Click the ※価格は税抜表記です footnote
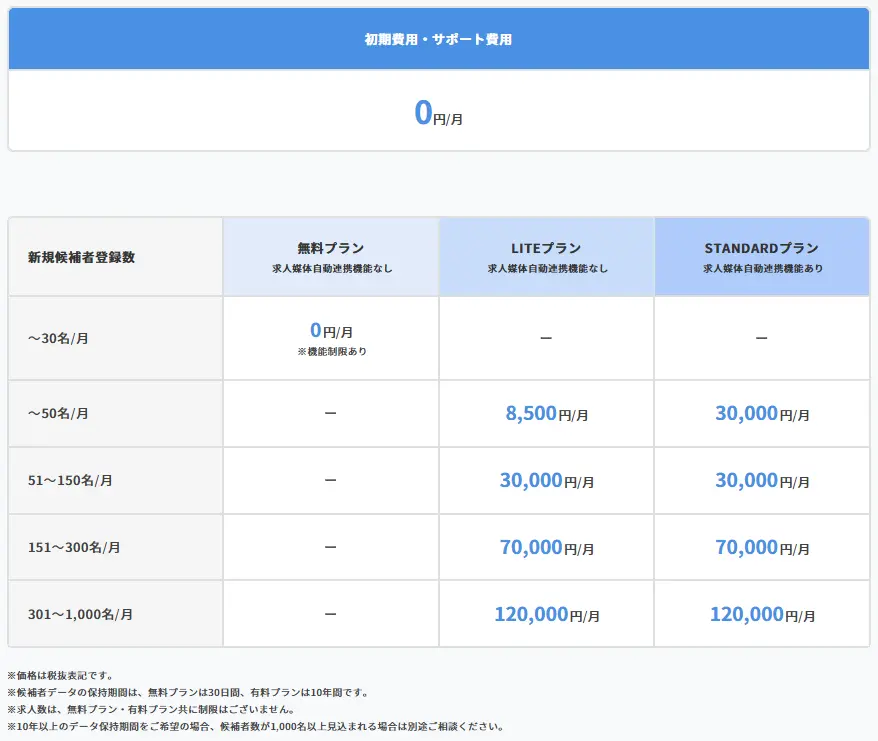This screenshot has height=741, width=878. pos(60,676)
